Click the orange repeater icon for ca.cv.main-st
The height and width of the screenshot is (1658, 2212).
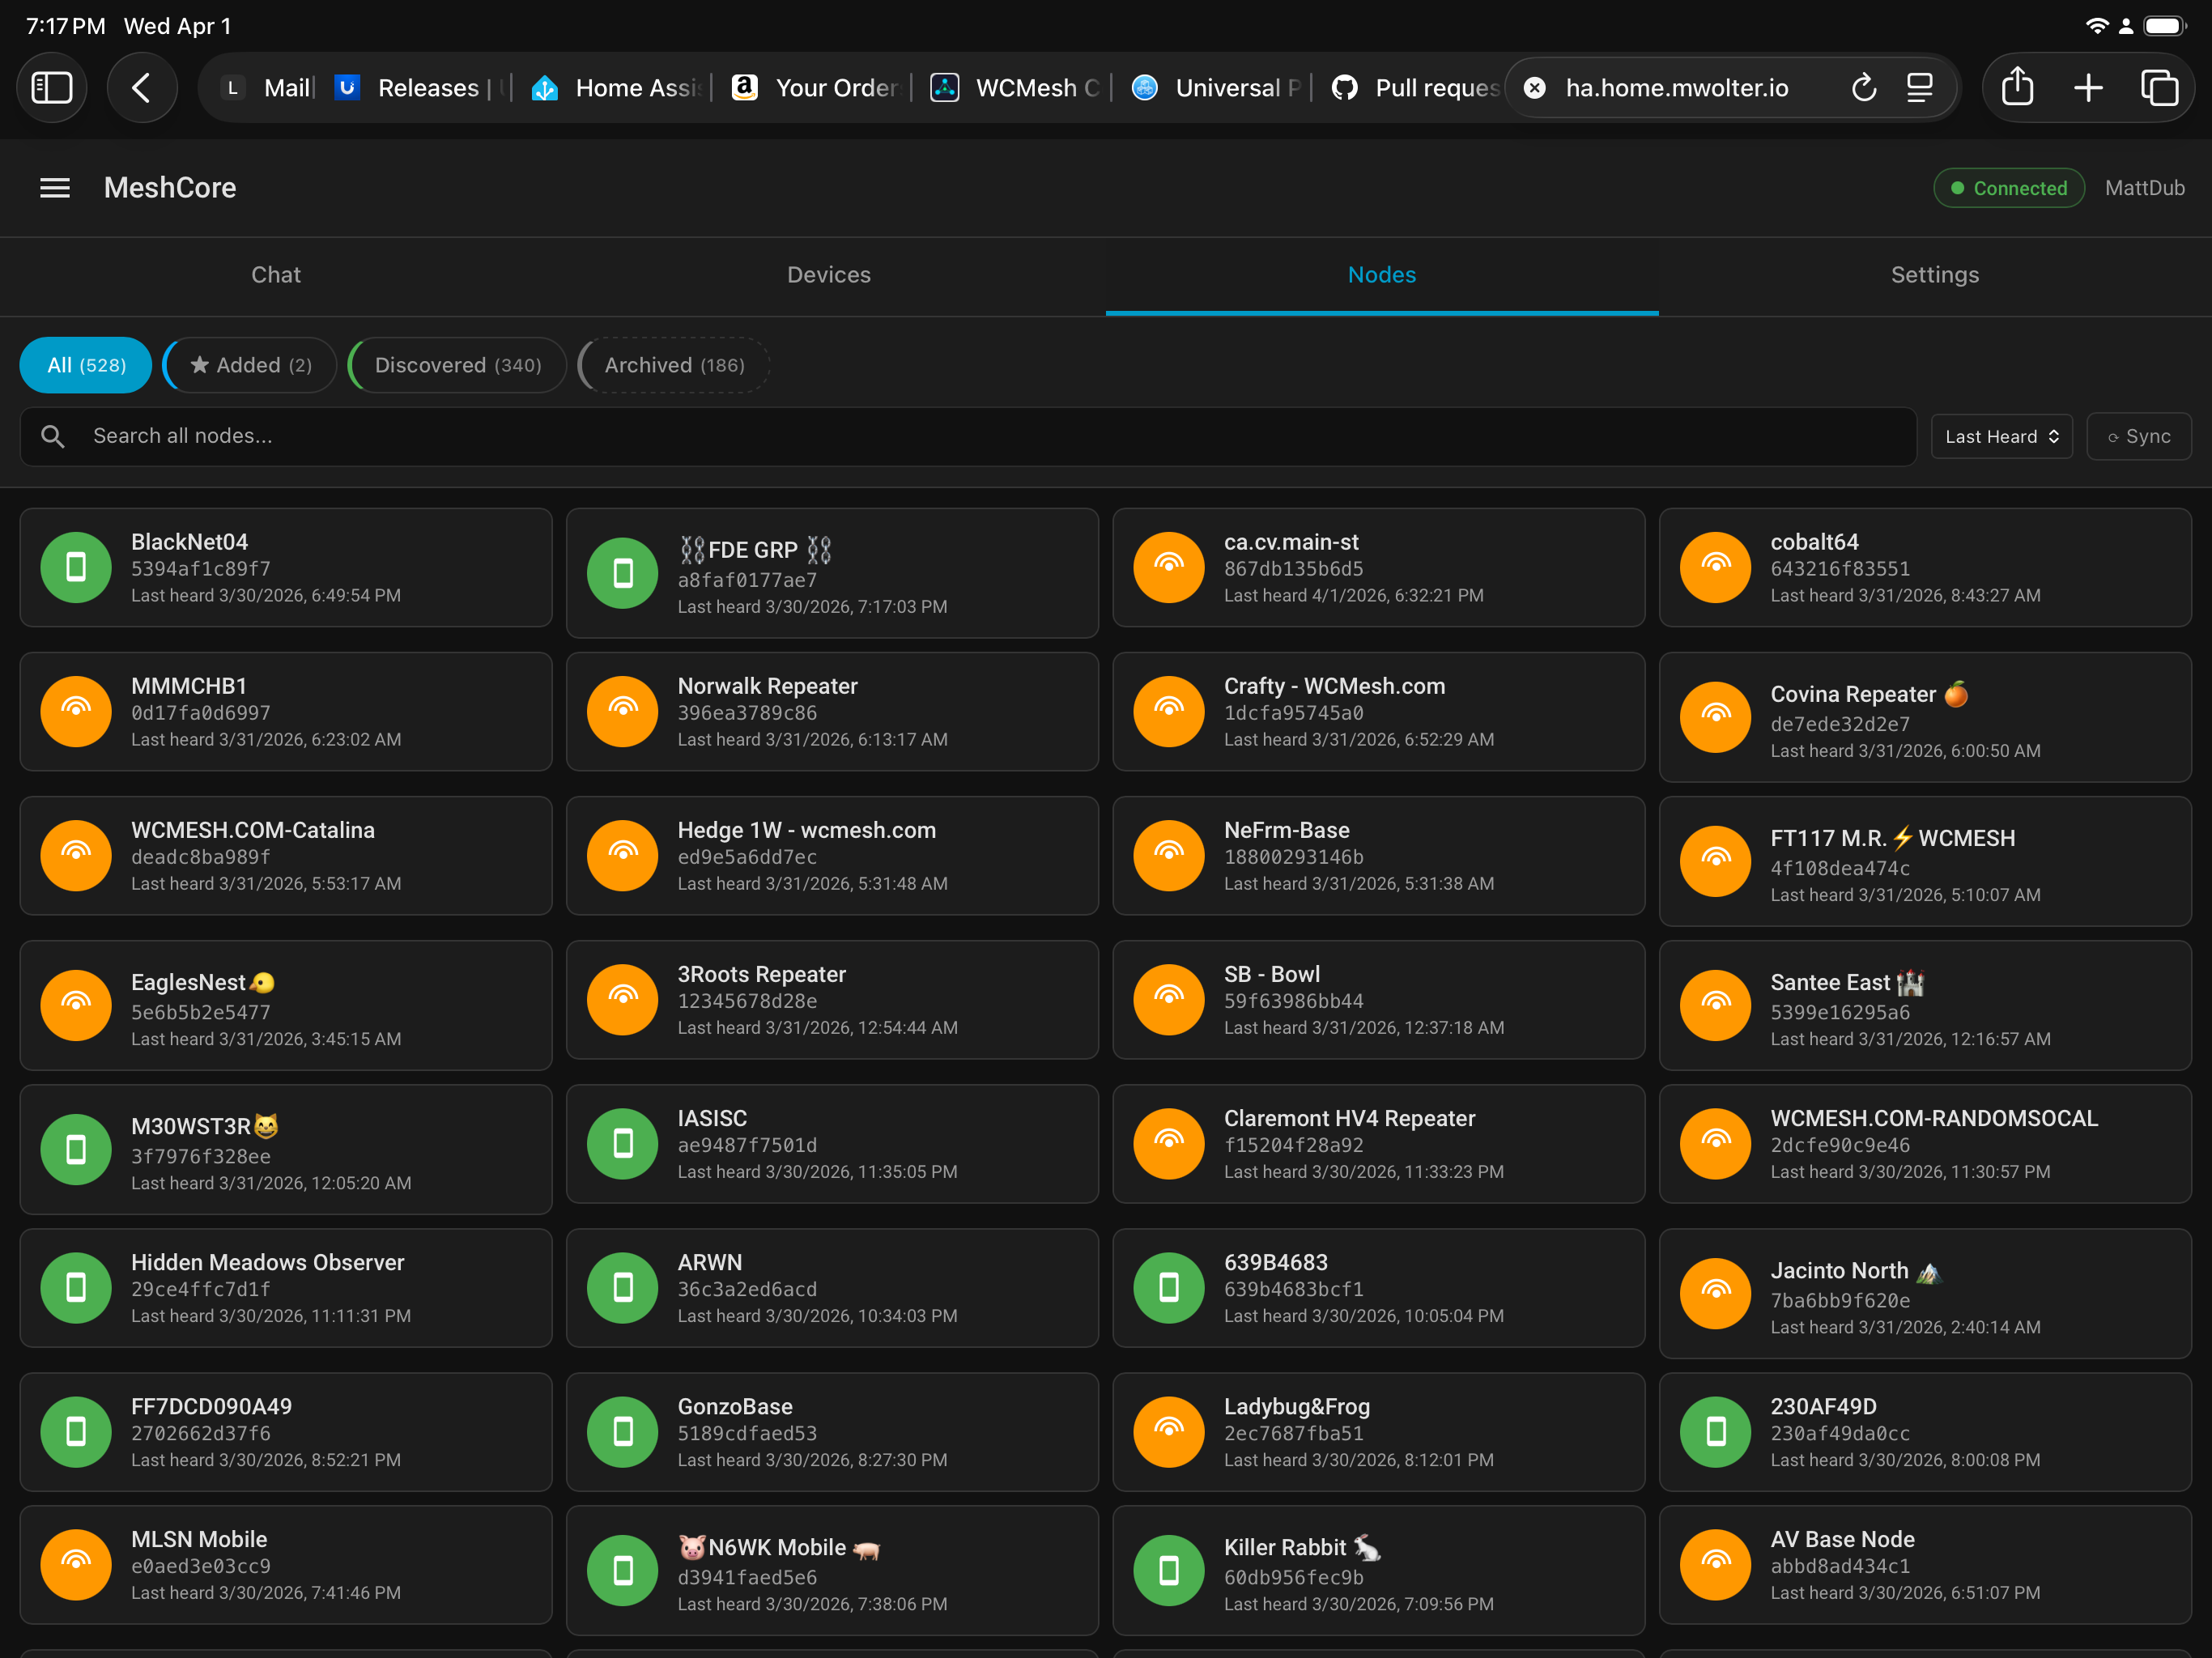1169,568
